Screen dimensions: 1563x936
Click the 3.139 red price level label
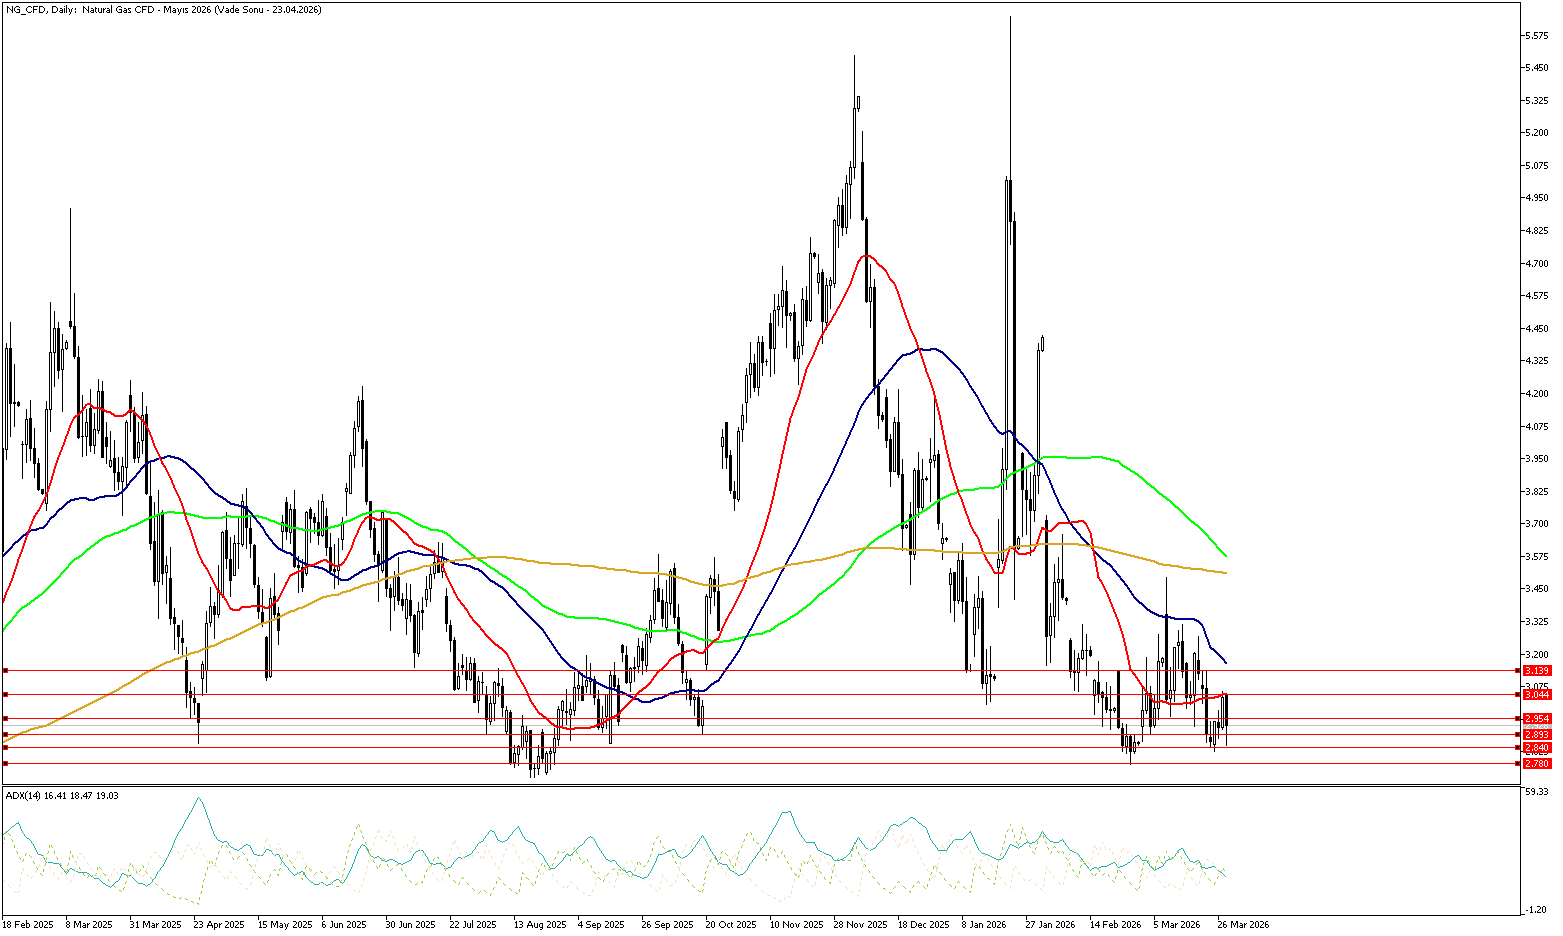pyautogui.click(x=1537, y=670)
